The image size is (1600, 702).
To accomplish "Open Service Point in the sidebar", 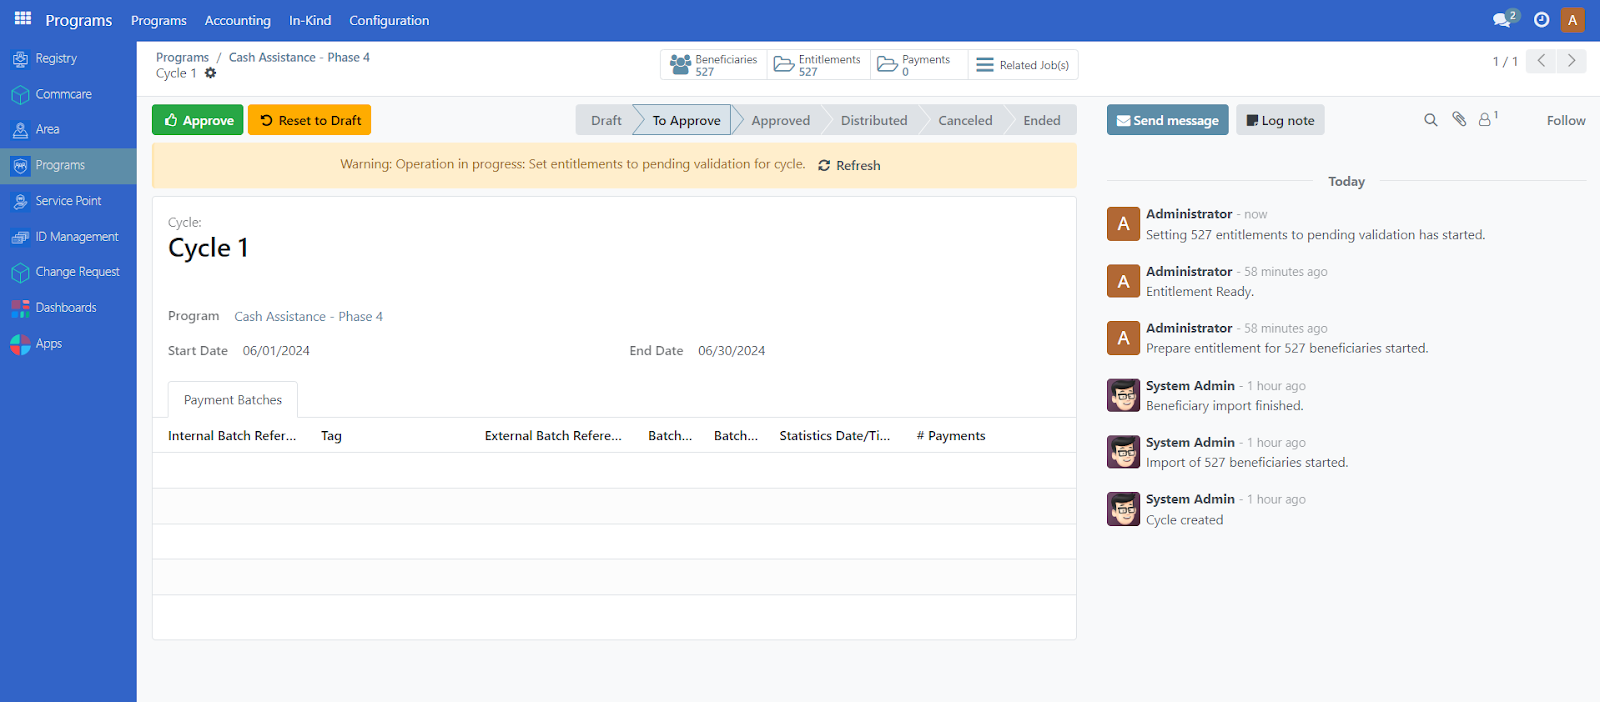I will point(68,201).
